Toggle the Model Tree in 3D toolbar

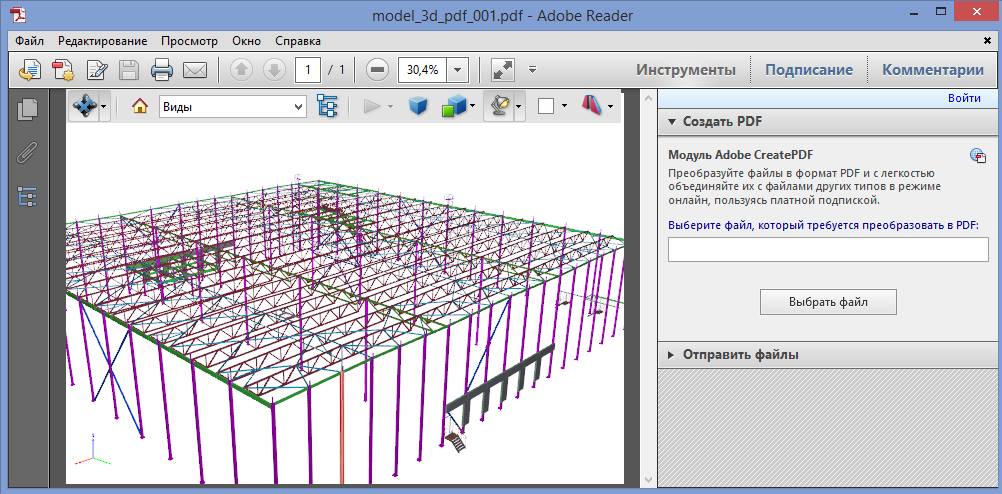click(327, 106)
